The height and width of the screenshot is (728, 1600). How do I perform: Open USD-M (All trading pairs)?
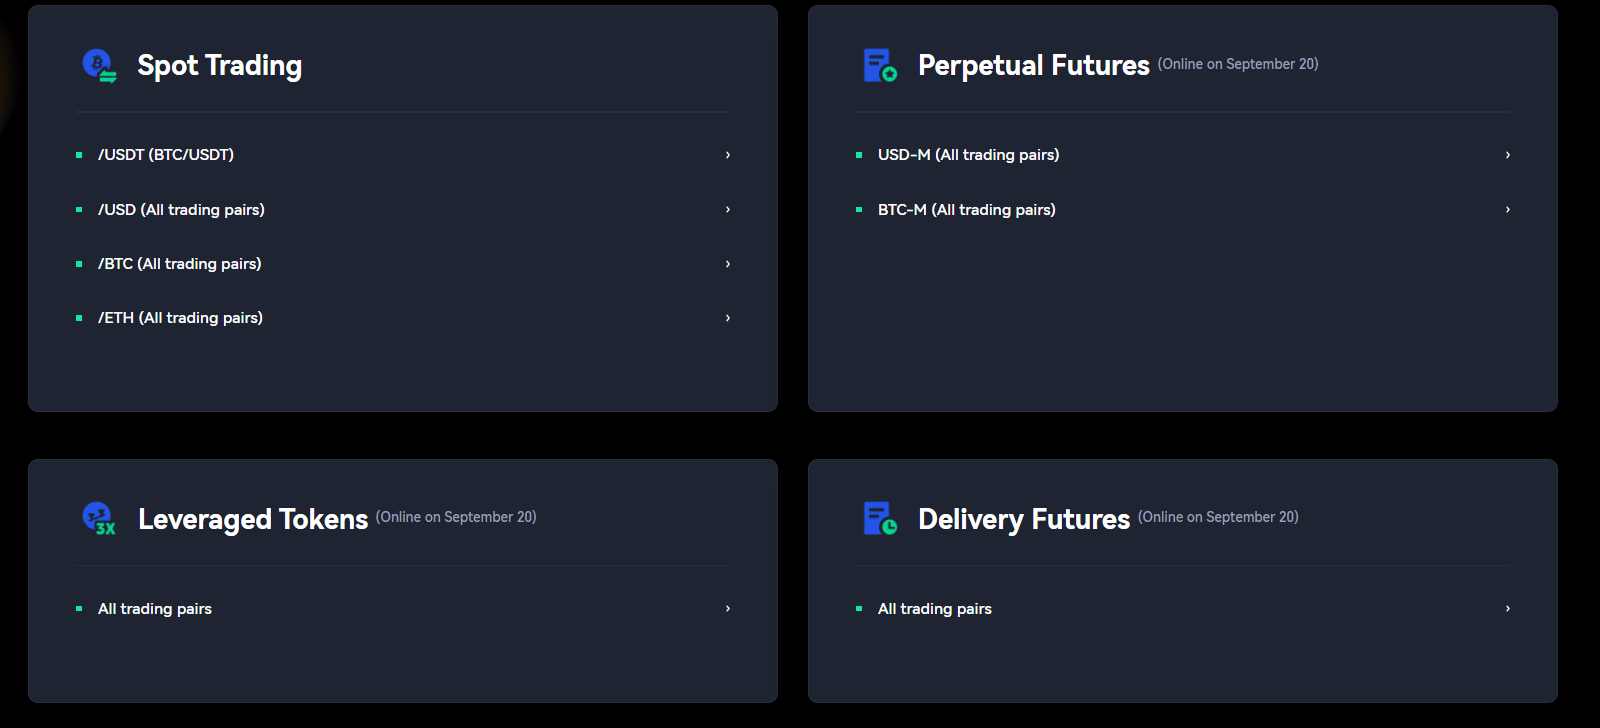[x=968, y=155]
